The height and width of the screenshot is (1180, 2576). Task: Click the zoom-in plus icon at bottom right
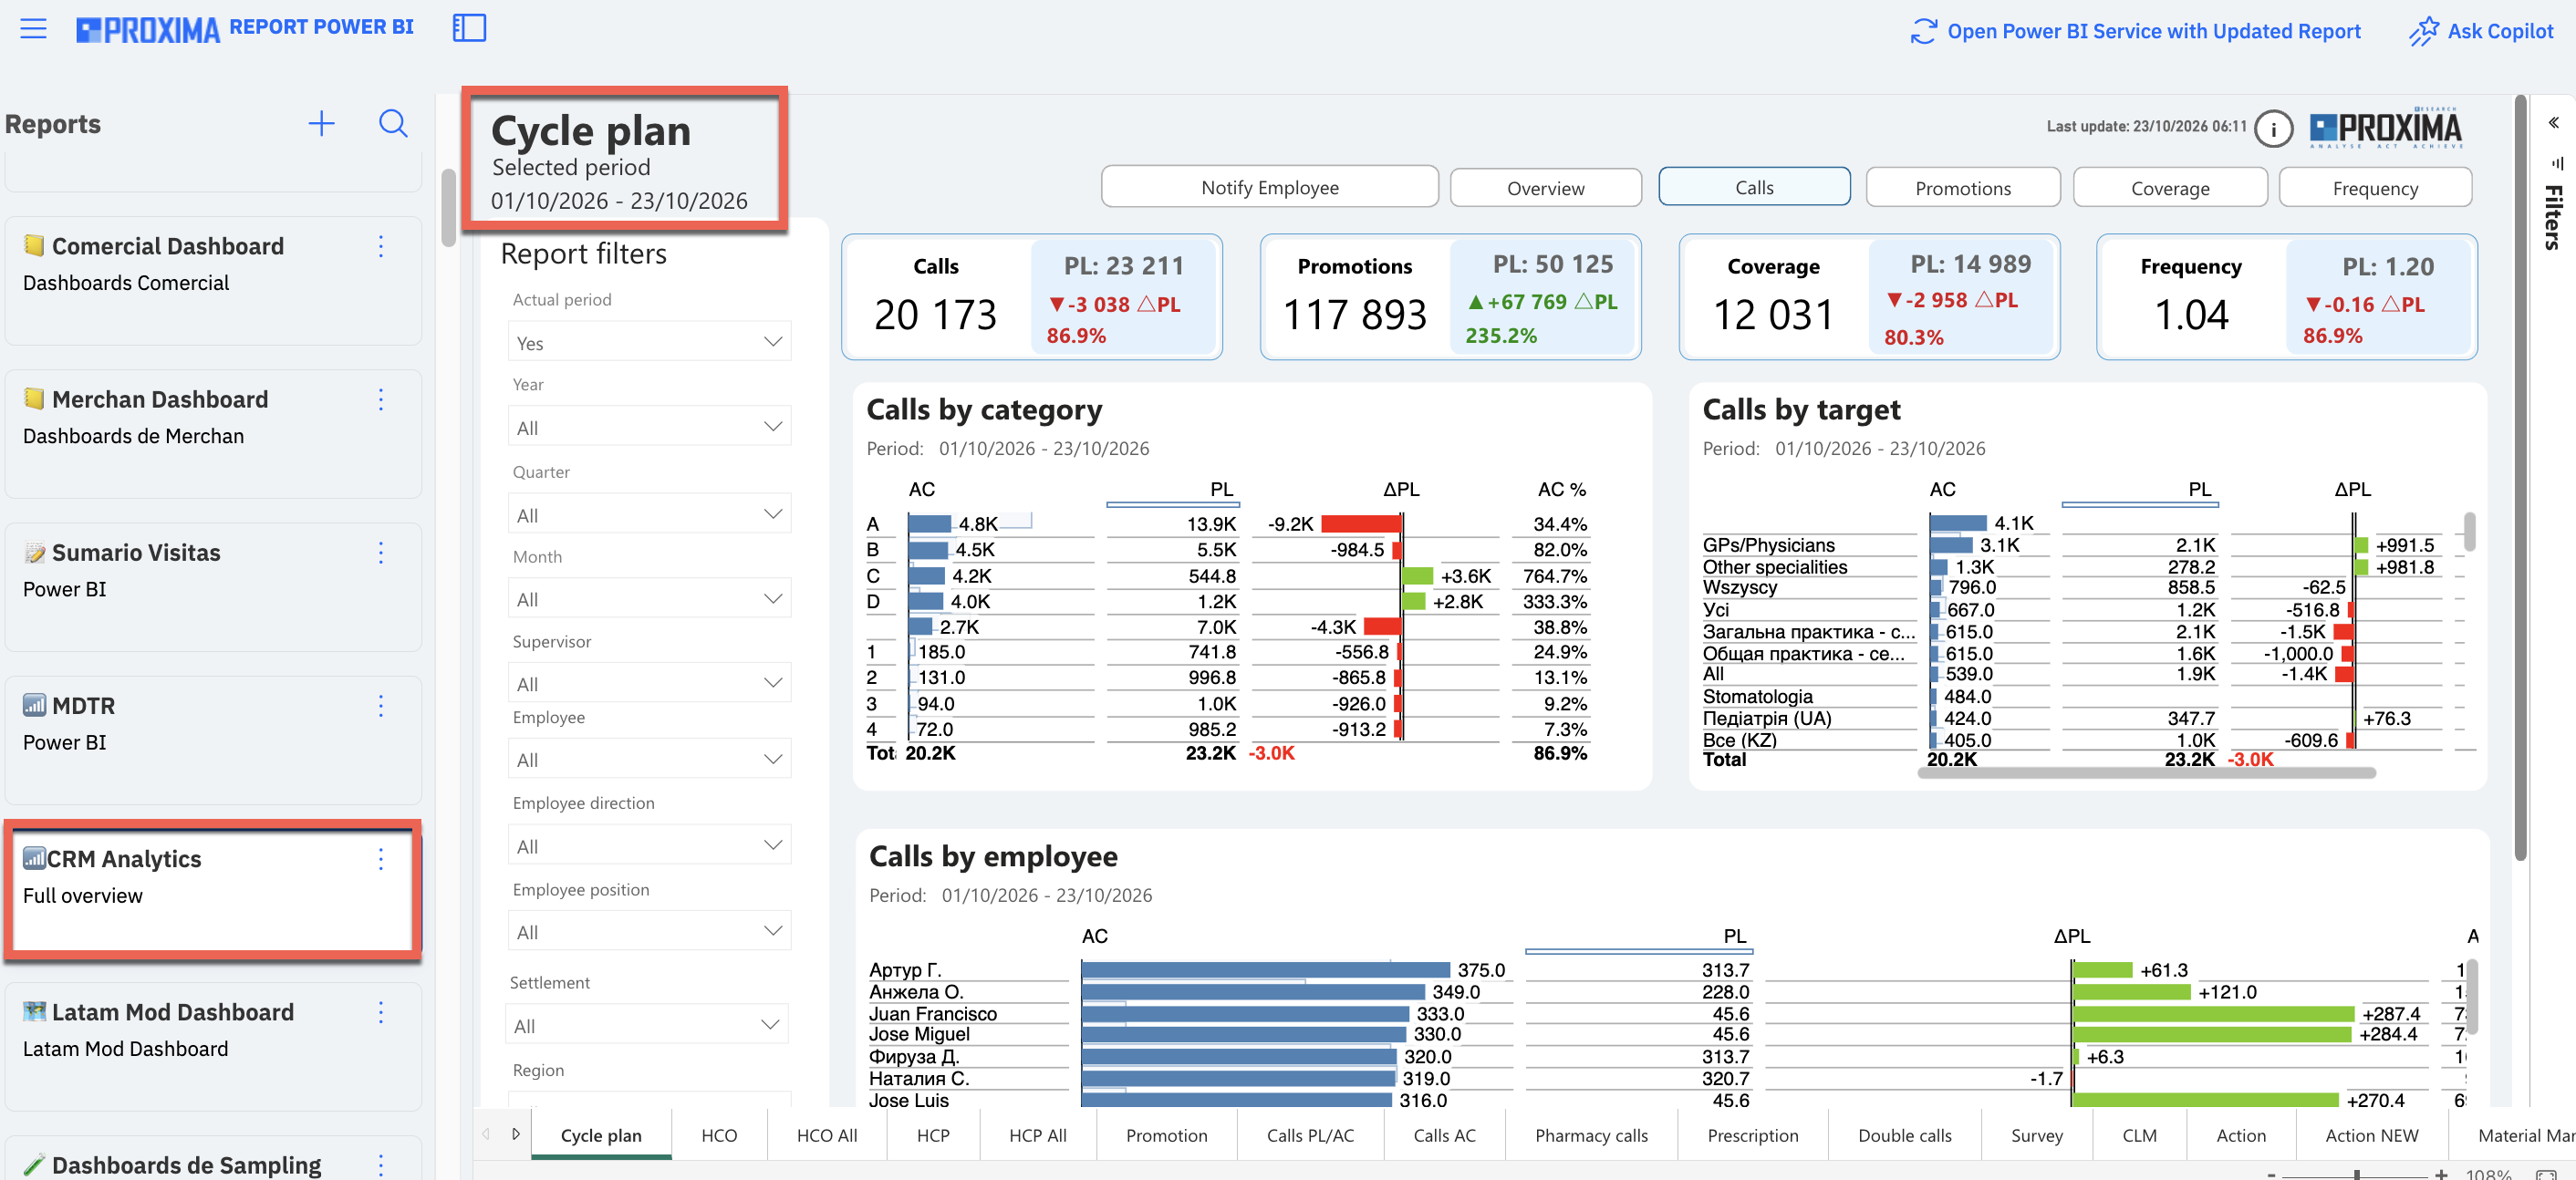(x=2441, y=1174)
